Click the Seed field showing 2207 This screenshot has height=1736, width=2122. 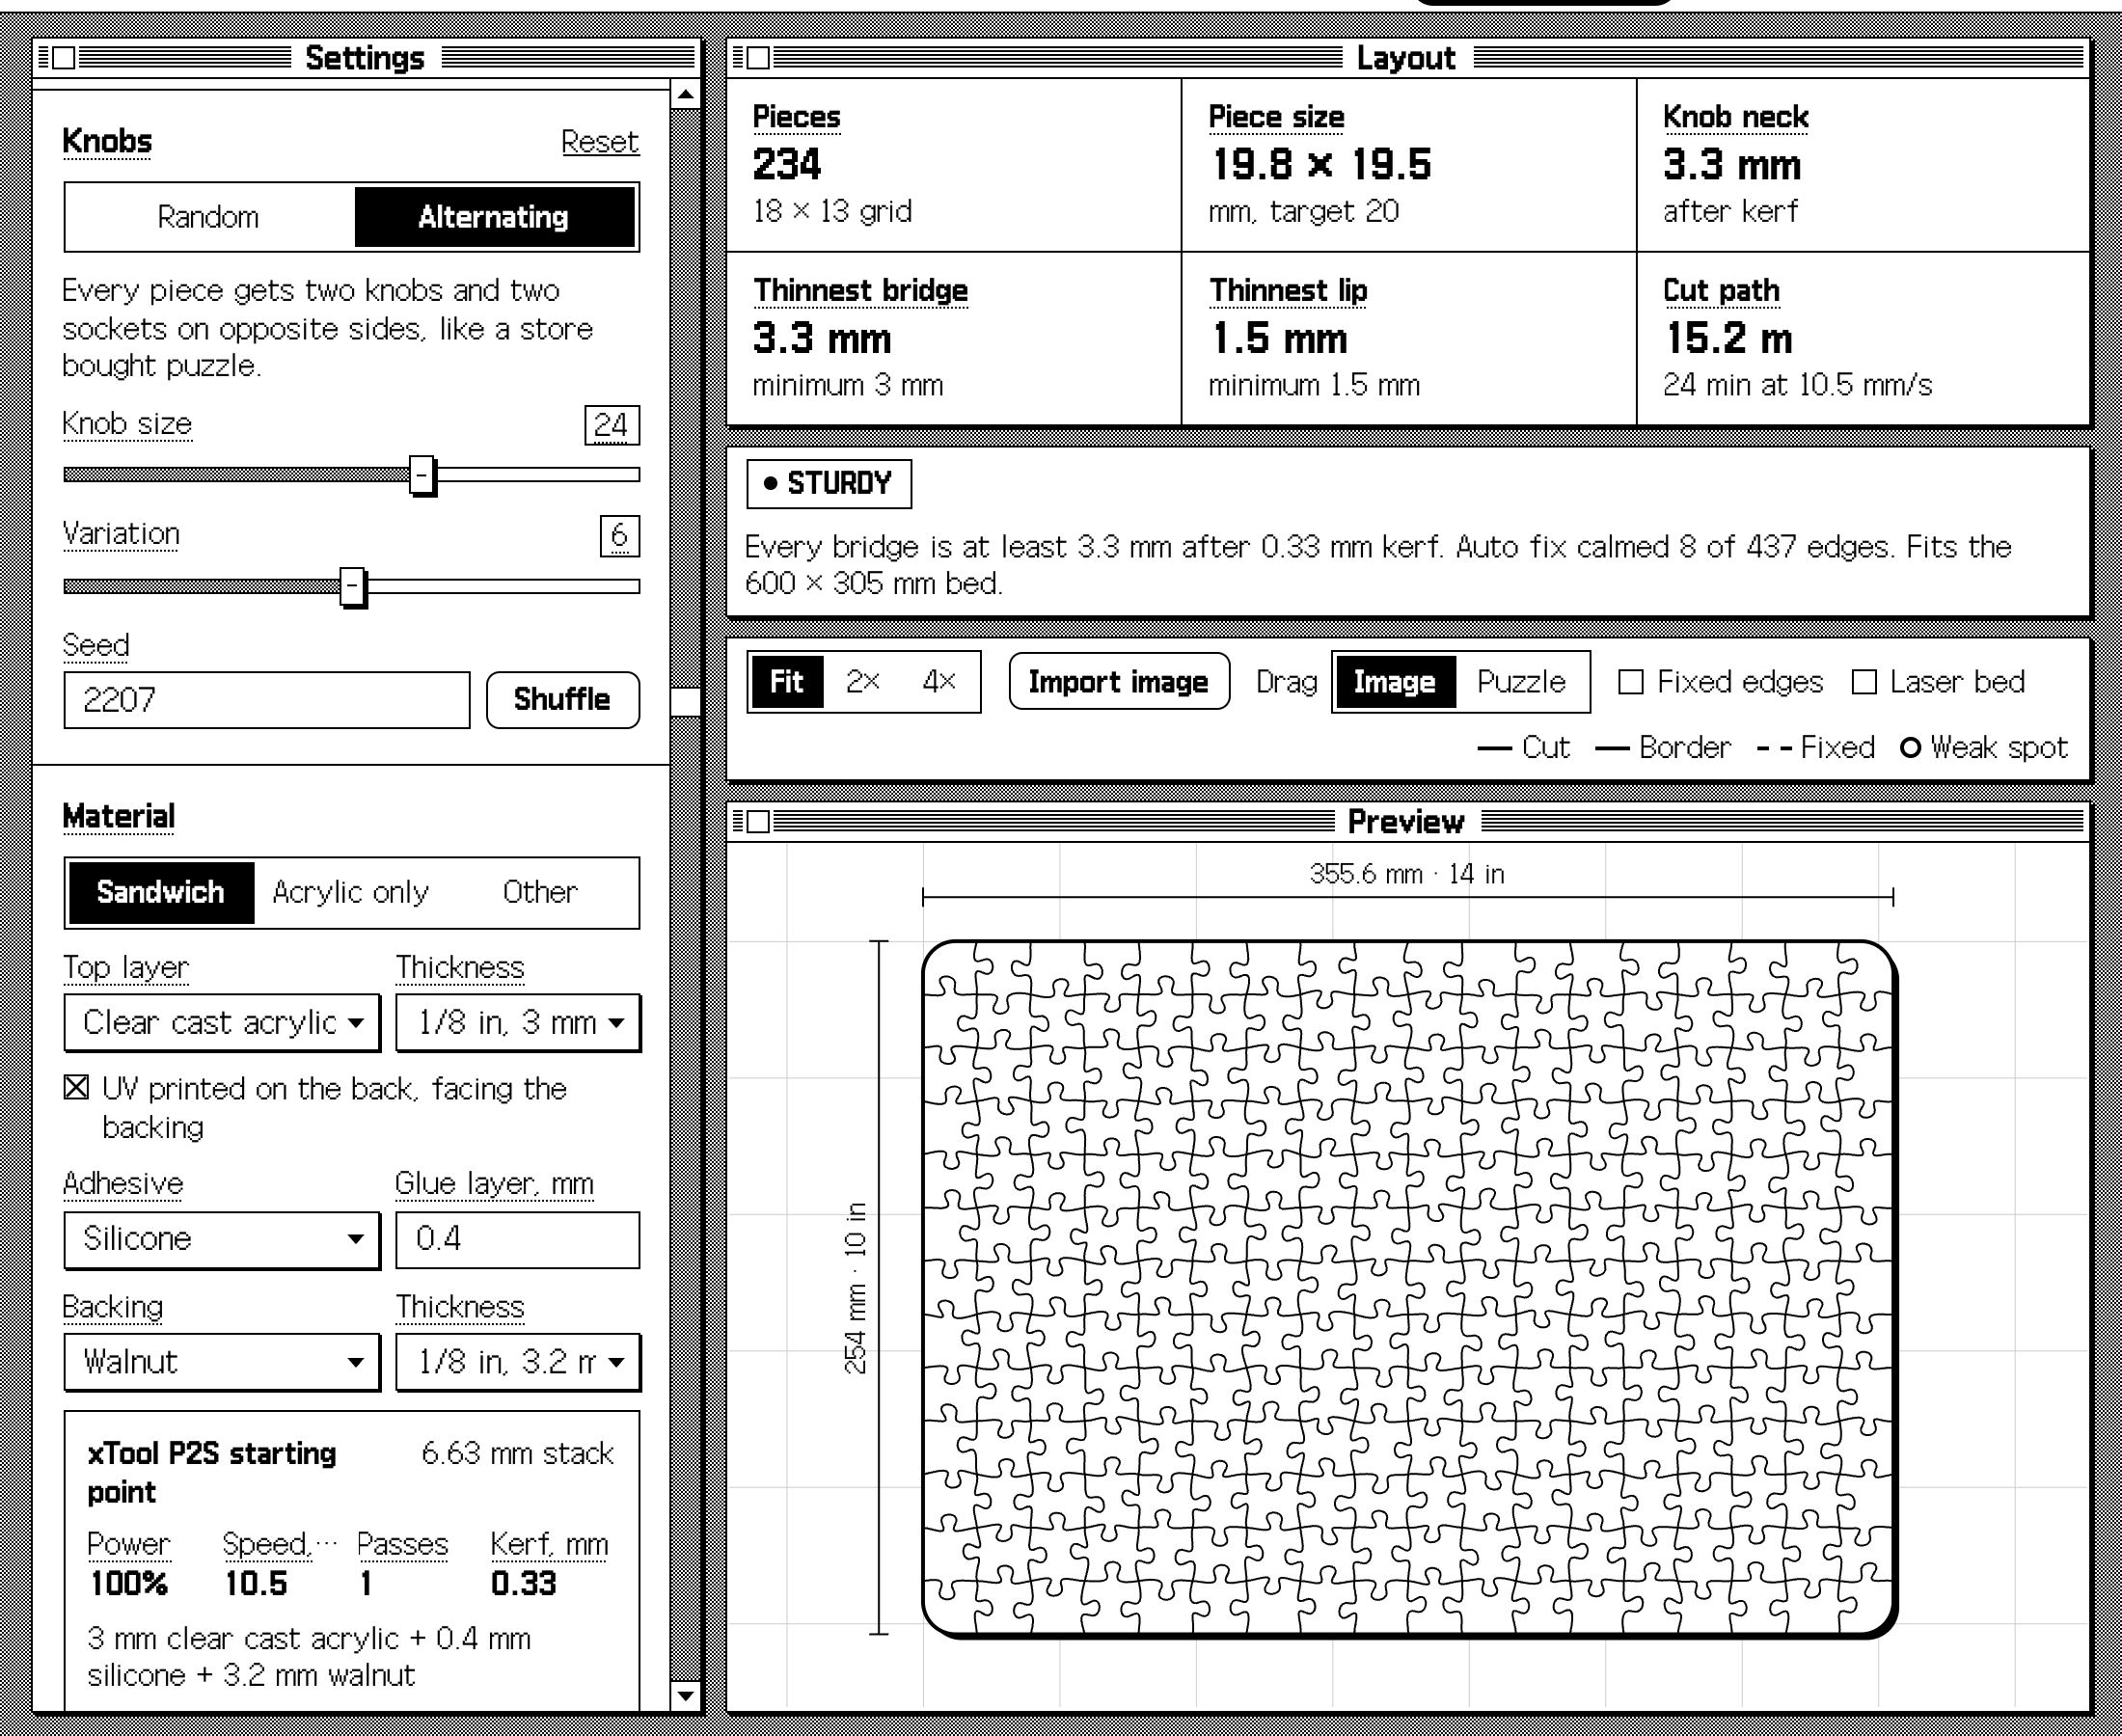(x=267, y=700)
